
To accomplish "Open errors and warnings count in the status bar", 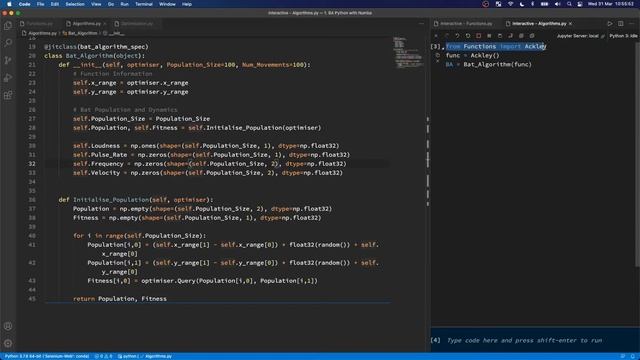I will 103,356.
